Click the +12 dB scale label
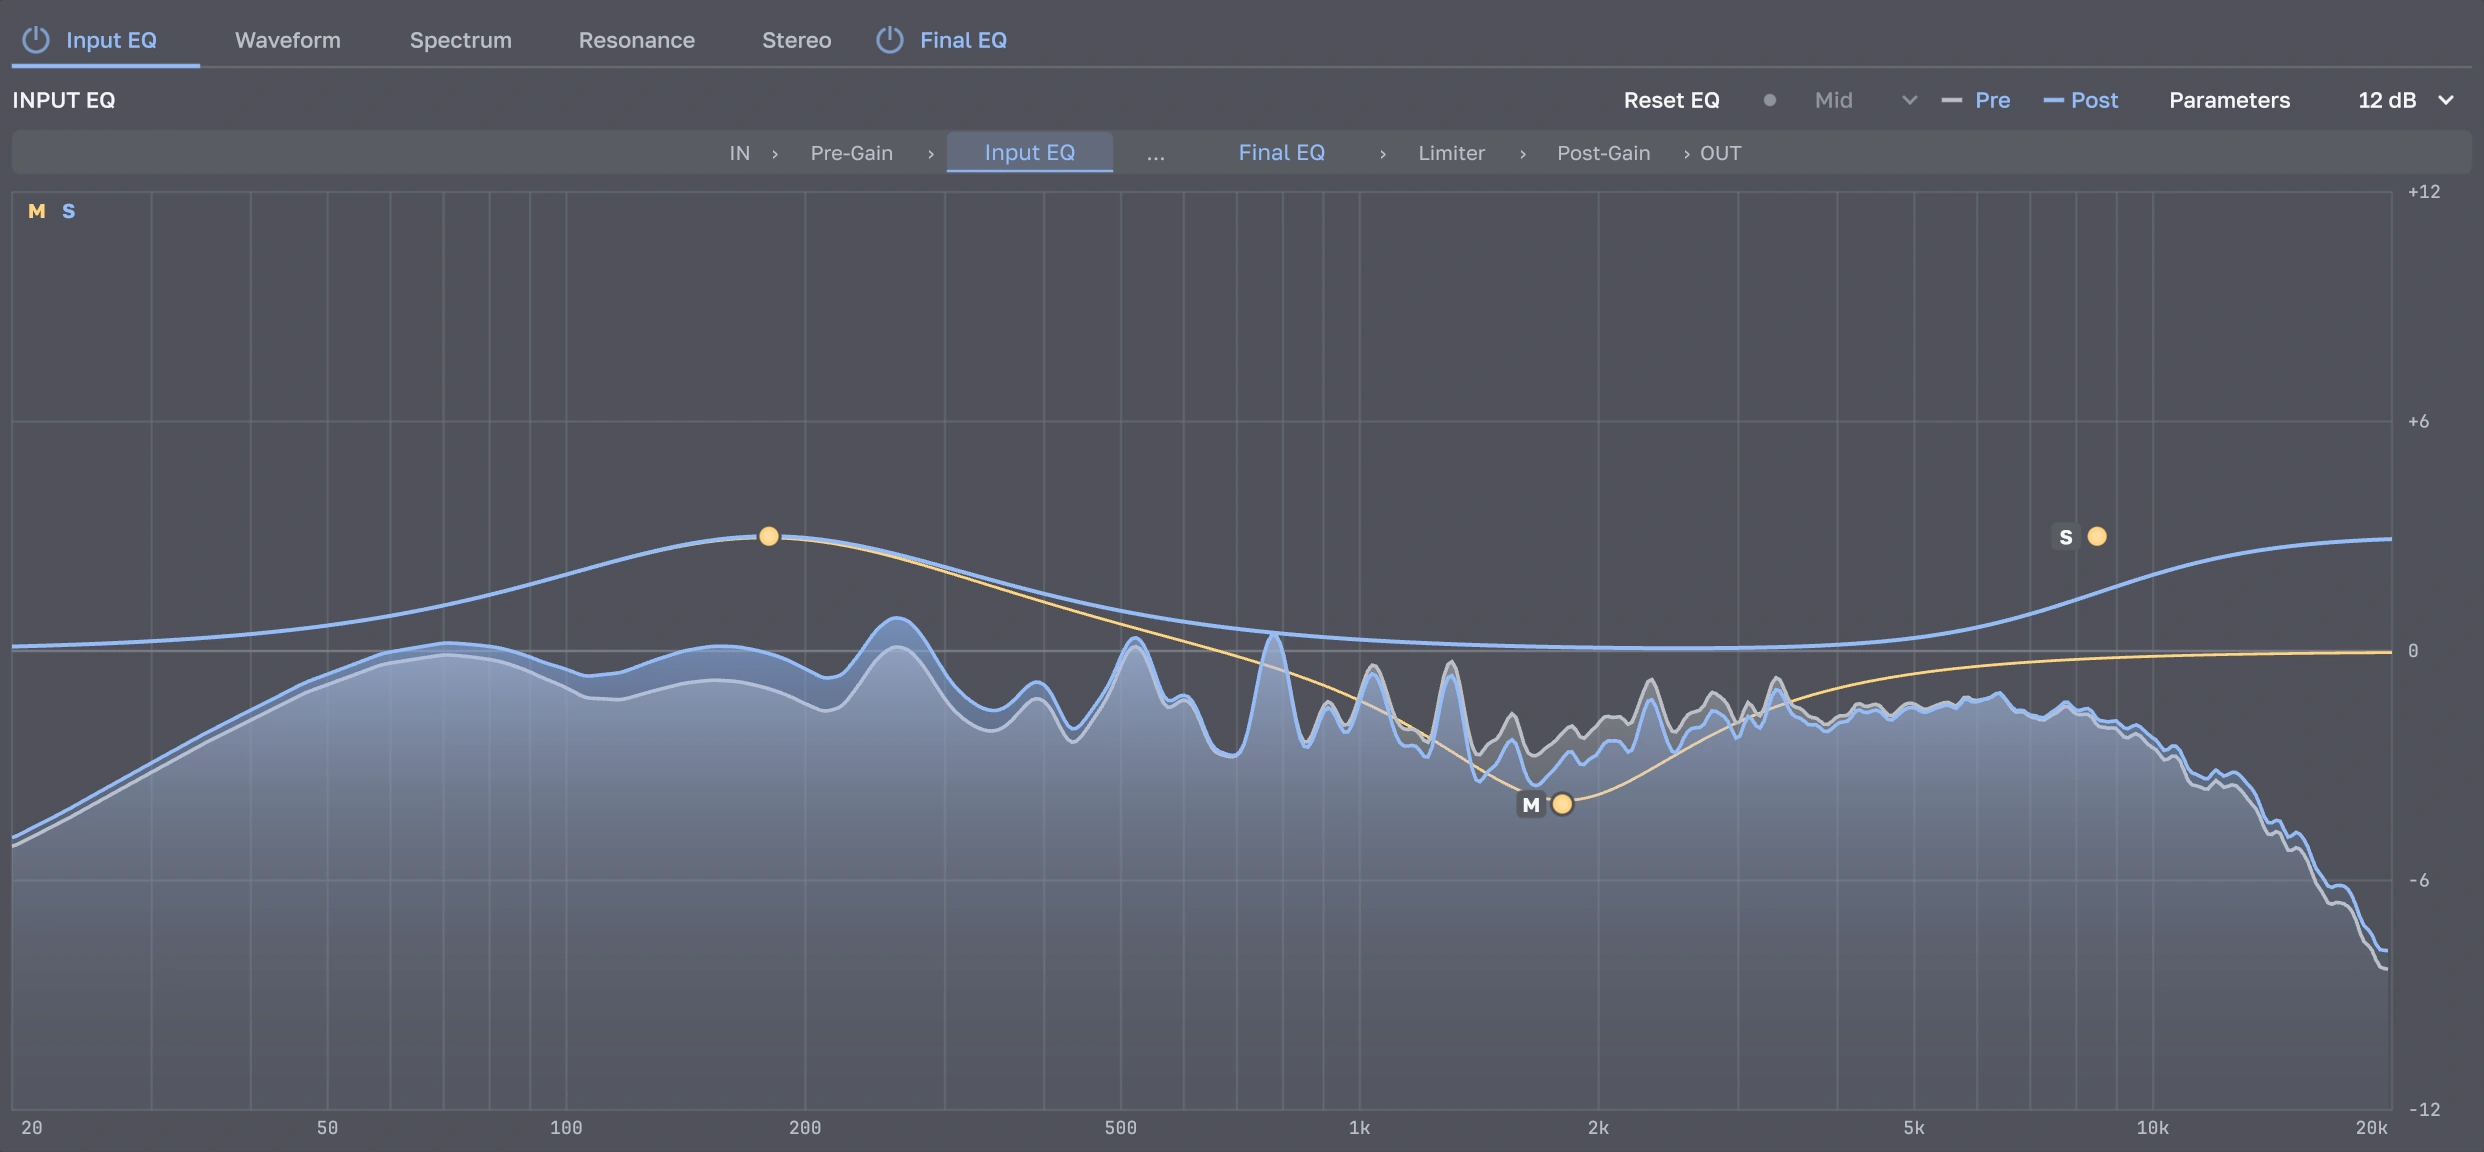 pos(2424,192)
